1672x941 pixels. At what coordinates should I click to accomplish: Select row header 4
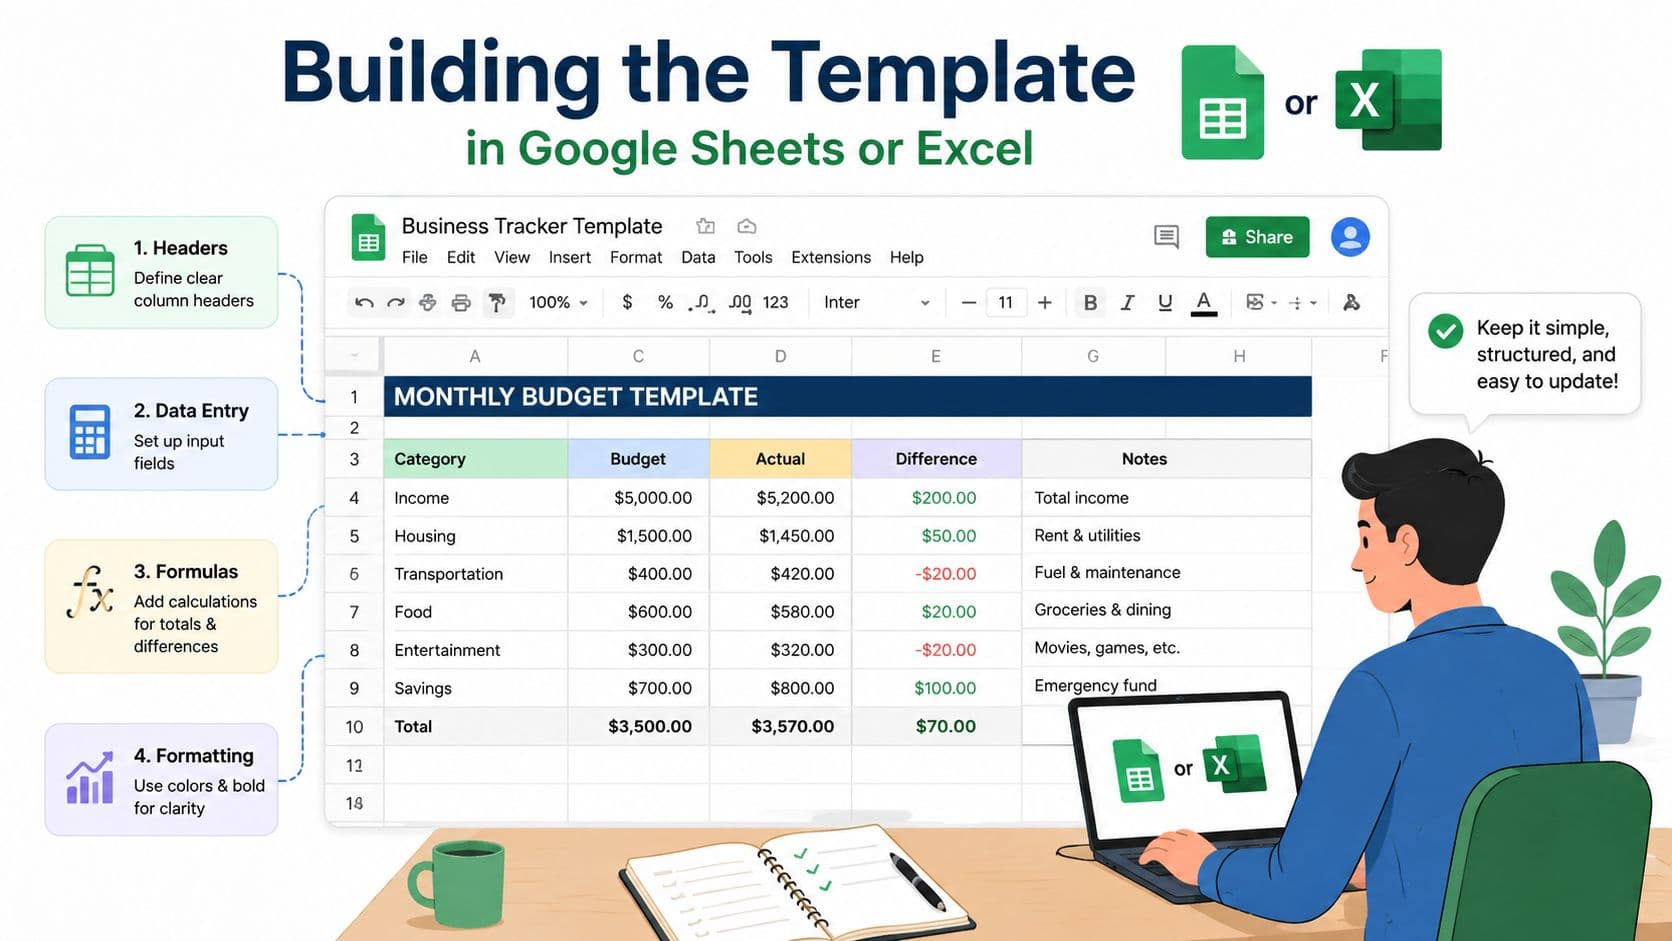[354, 498]
